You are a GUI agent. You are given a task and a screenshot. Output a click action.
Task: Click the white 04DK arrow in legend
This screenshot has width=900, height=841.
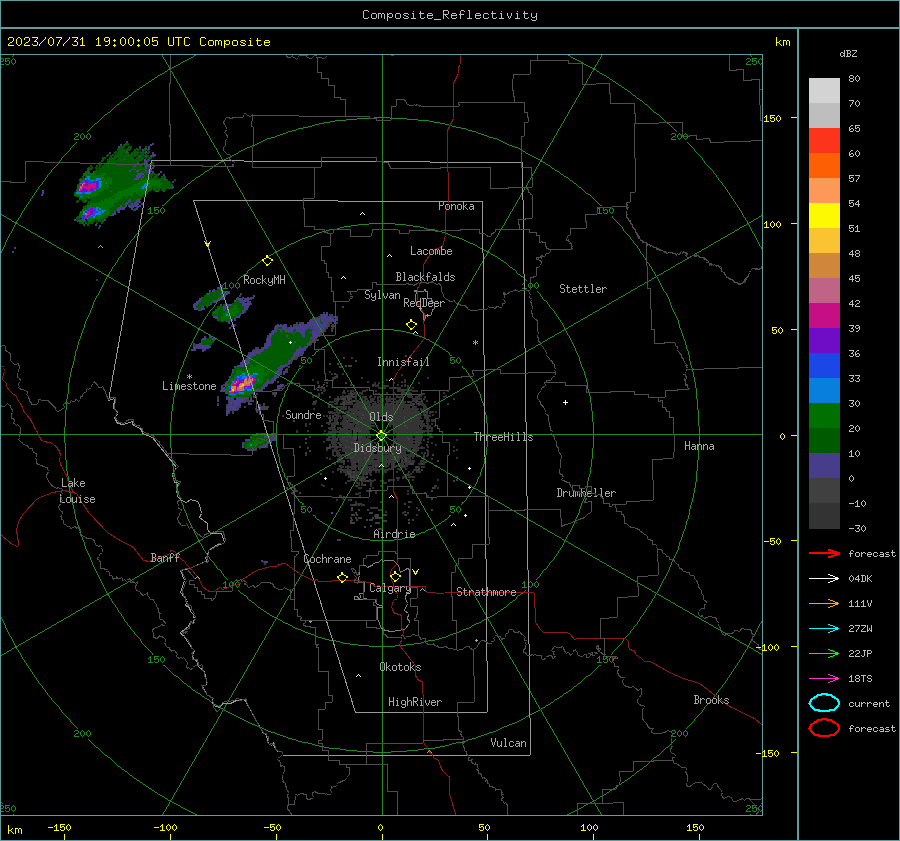824,579
